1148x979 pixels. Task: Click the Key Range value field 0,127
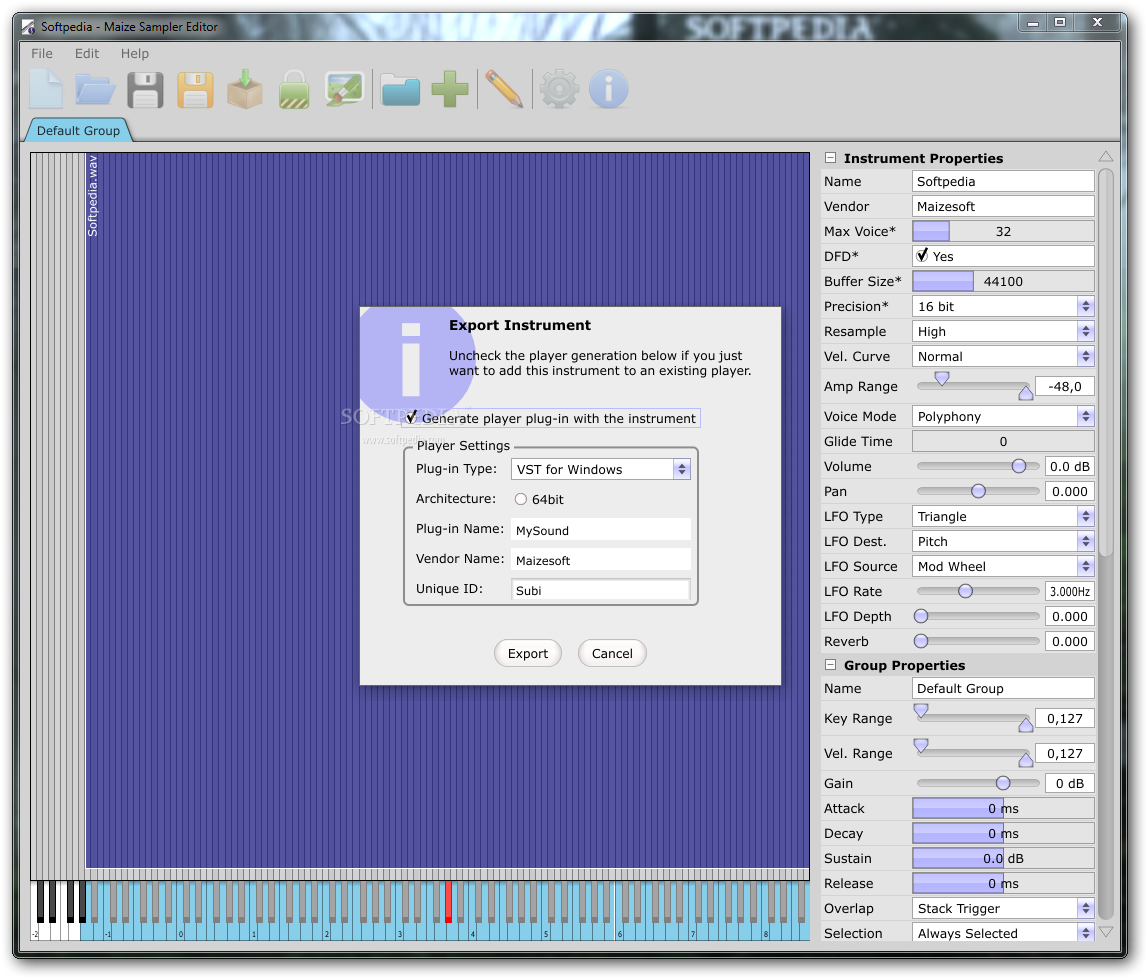click(x=1065, y=718)
